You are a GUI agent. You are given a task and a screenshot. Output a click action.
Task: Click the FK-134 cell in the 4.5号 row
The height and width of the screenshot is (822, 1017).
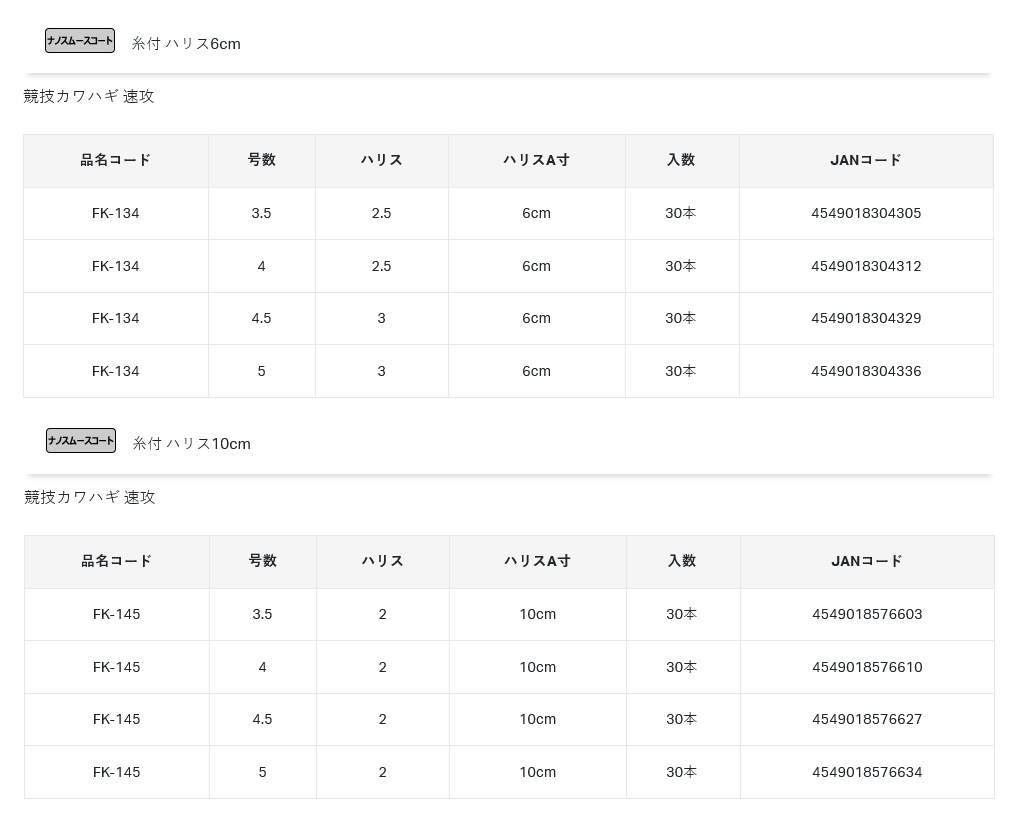116,318
